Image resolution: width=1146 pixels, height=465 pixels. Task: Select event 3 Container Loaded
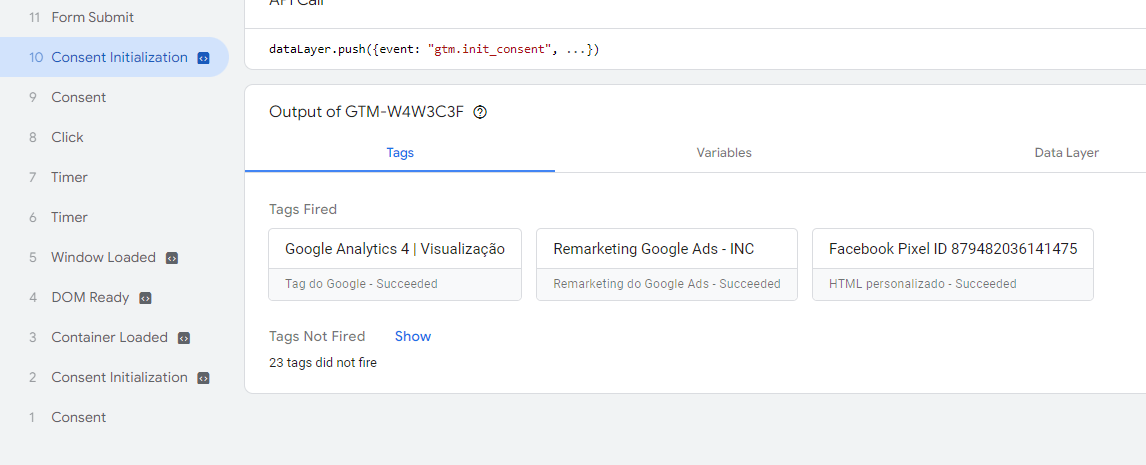pyautogui.click(x=114, y=337)
